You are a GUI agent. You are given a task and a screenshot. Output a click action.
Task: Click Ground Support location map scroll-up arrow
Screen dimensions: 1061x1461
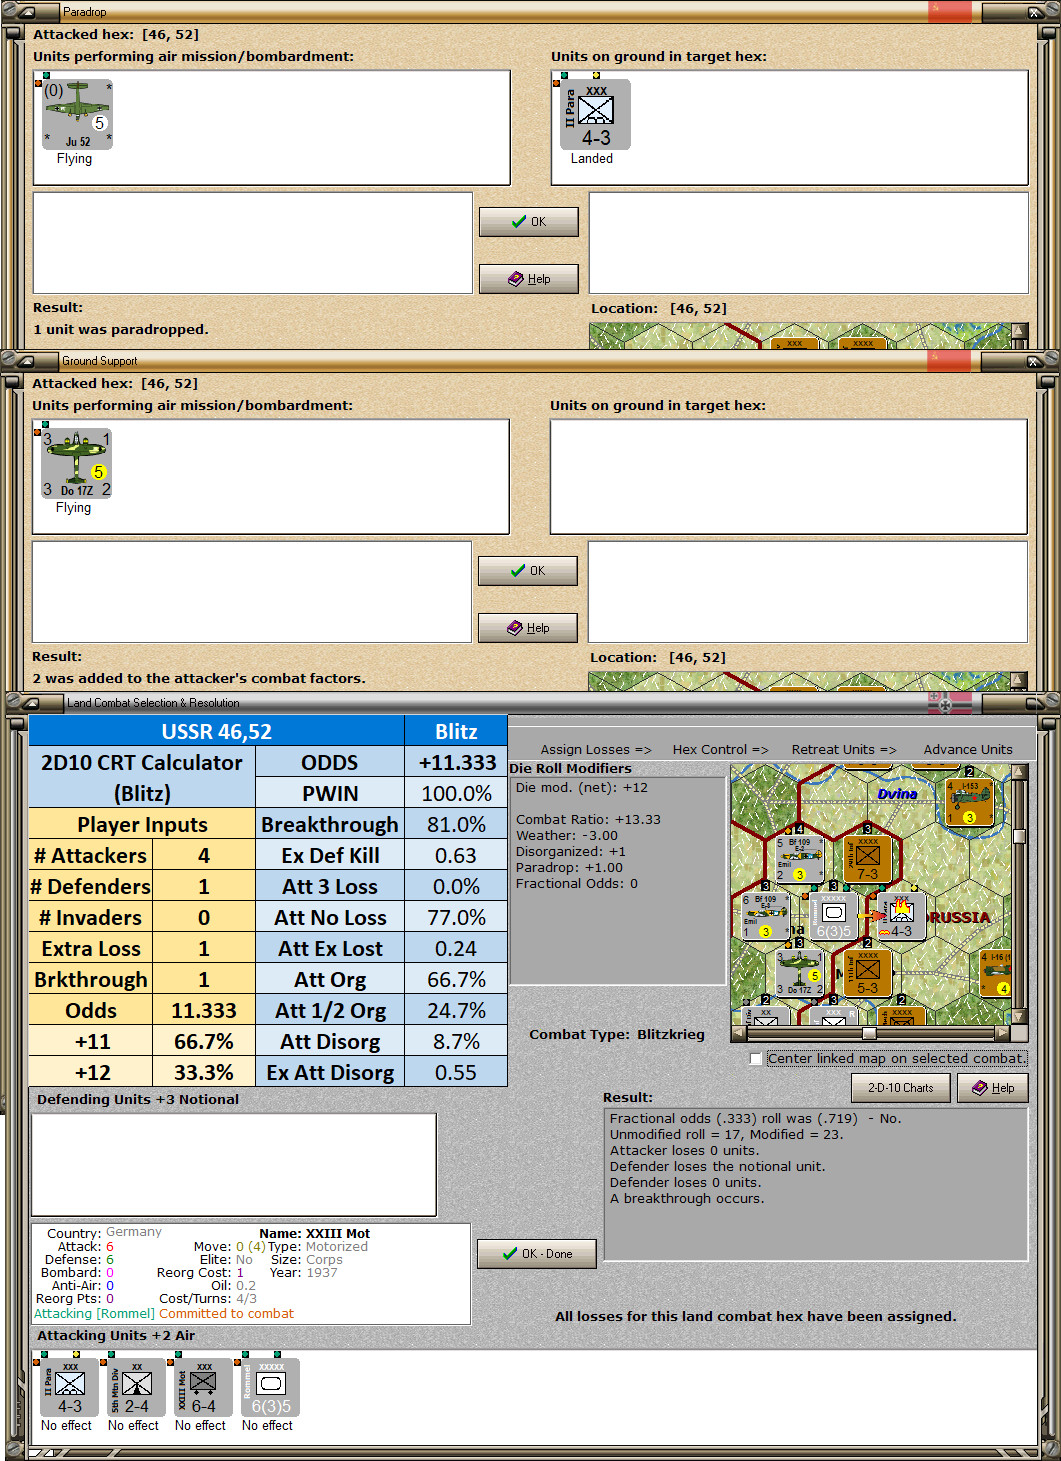pos(1018,680)
